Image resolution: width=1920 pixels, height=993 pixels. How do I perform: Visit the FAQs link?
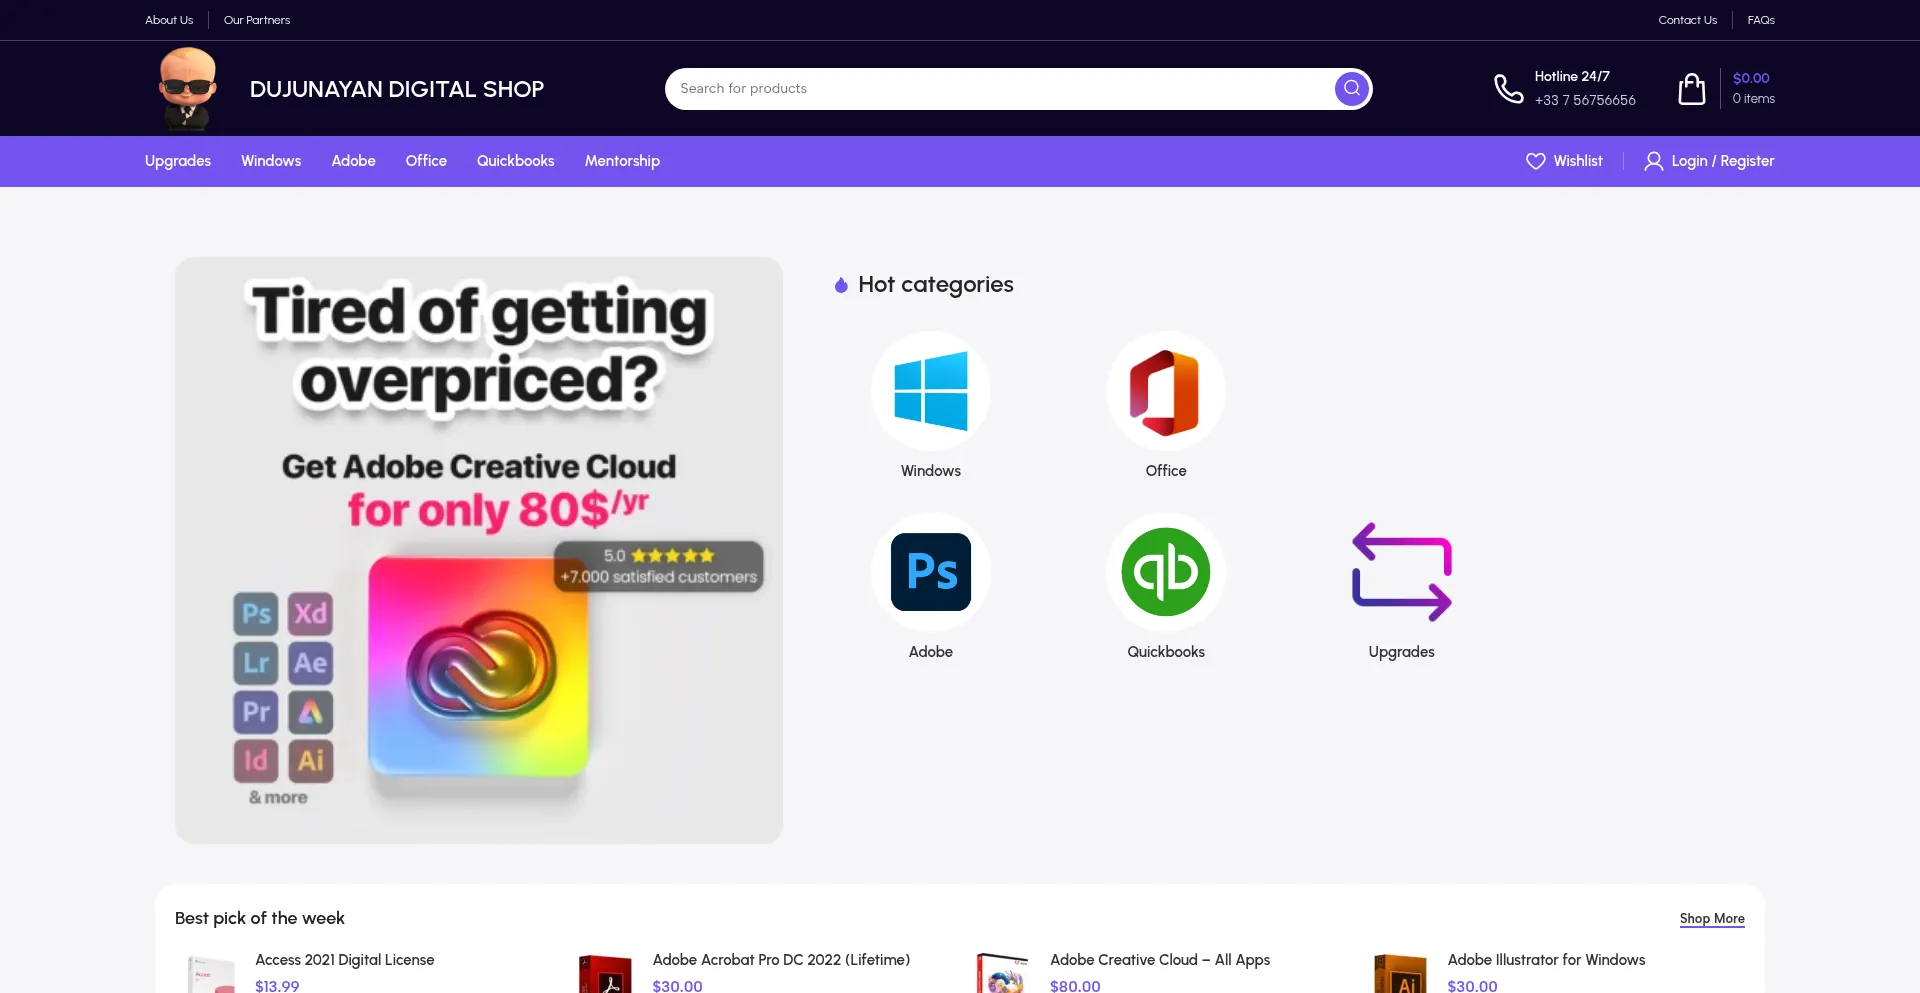pyautogui.click(x=1760, y=20)
